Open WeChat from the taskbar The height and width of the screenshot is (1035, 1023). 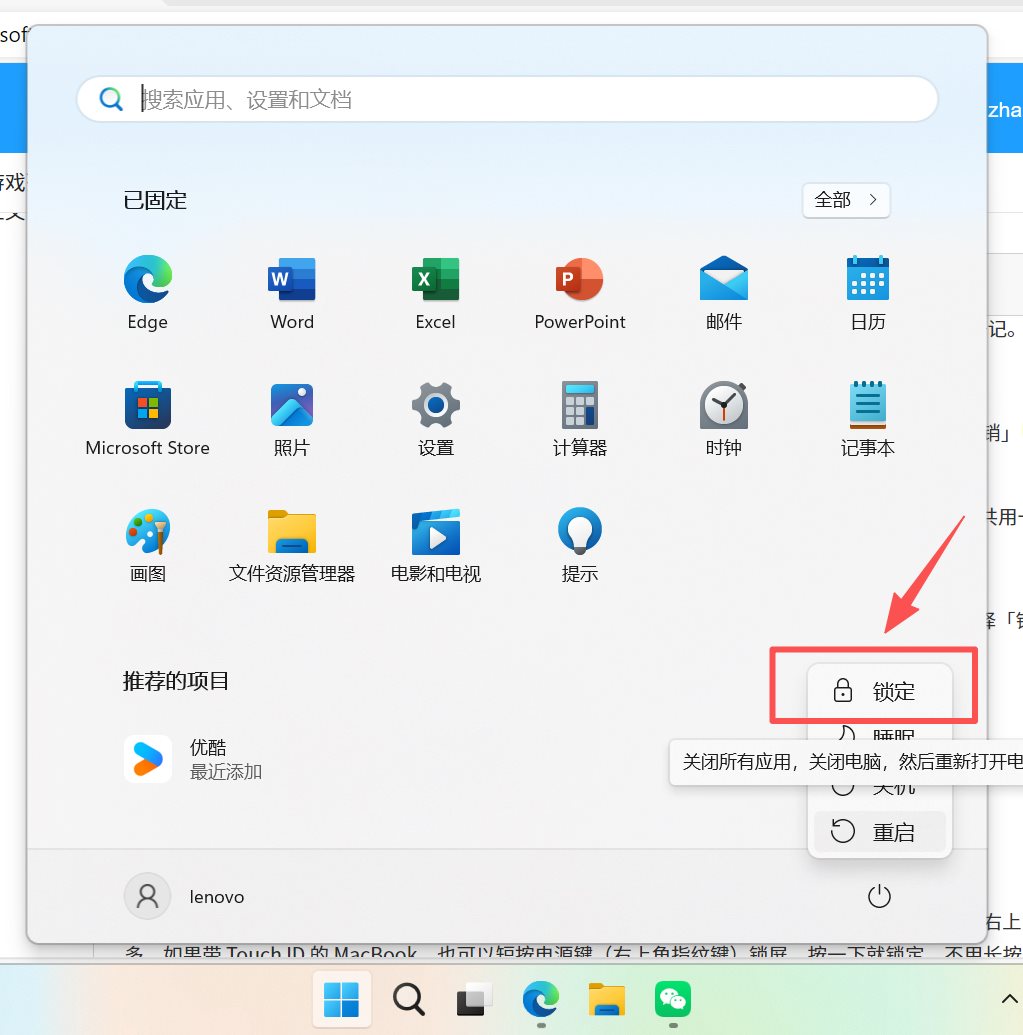pos(673,999)
